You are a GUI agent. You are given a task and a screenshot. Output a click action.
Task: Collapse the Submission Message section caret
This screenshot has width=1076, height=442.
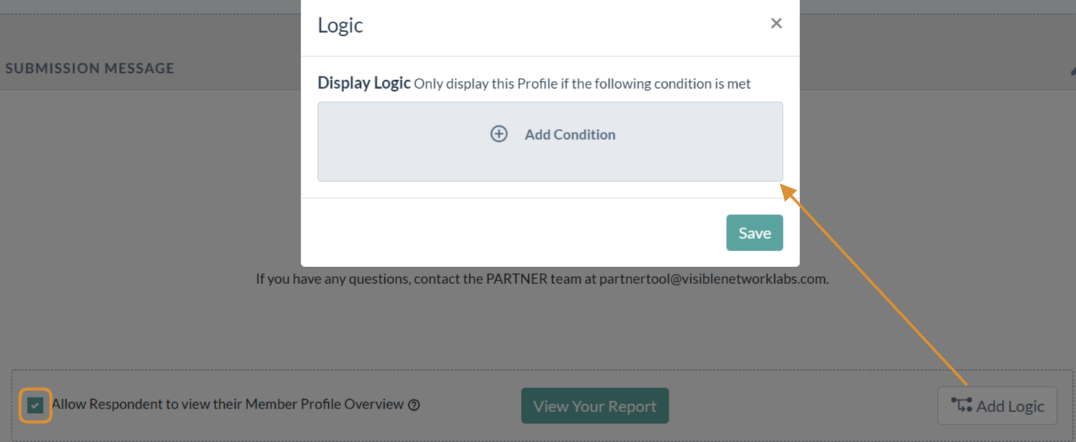click(1073, 69)
